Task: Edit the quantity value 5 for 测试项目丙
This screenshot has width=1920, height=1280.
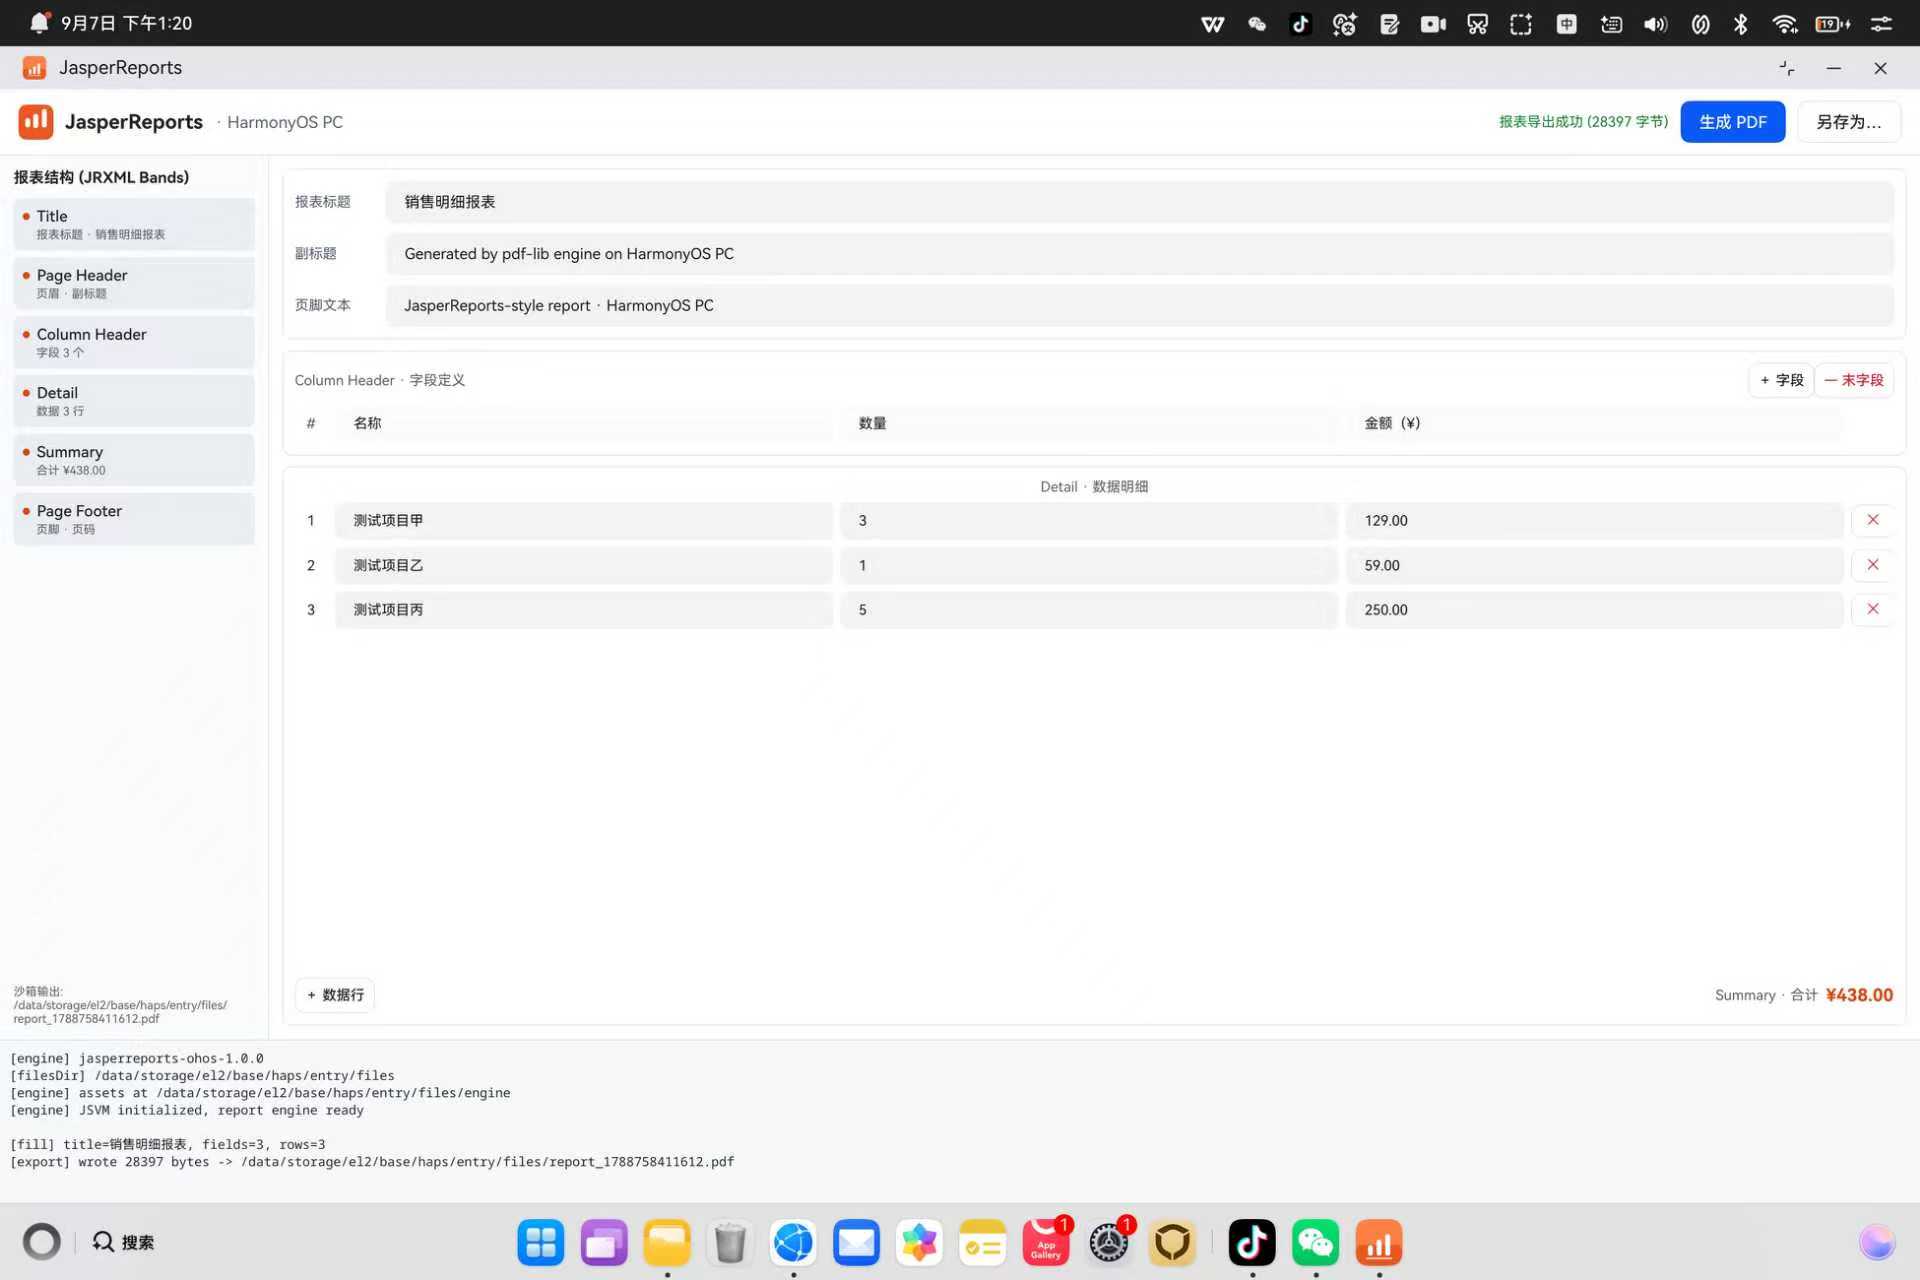Action: pos(1088,610)
